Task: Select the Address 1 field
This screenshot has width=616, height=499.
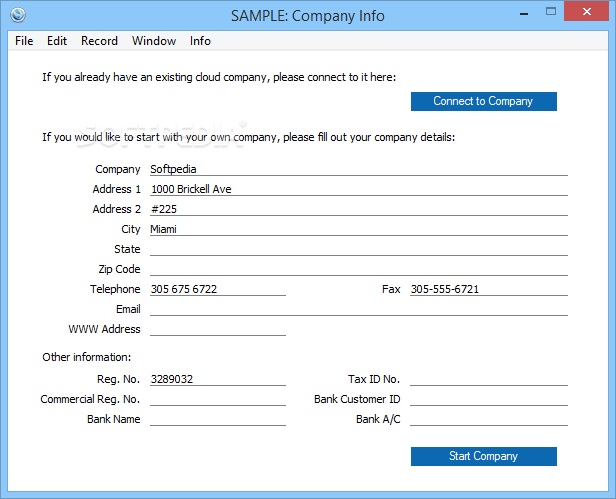Action: (359, 189)
